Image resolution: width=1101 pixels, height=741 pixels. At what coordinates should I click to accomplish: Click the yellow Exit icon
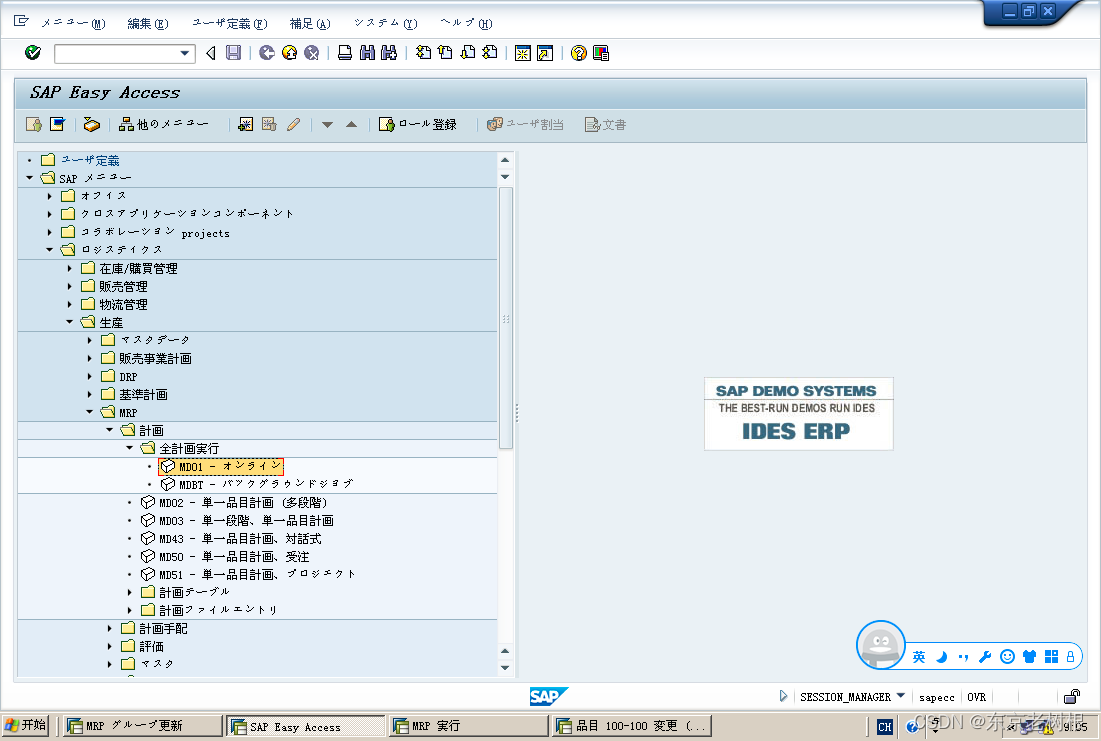click(x=289, y=53)
